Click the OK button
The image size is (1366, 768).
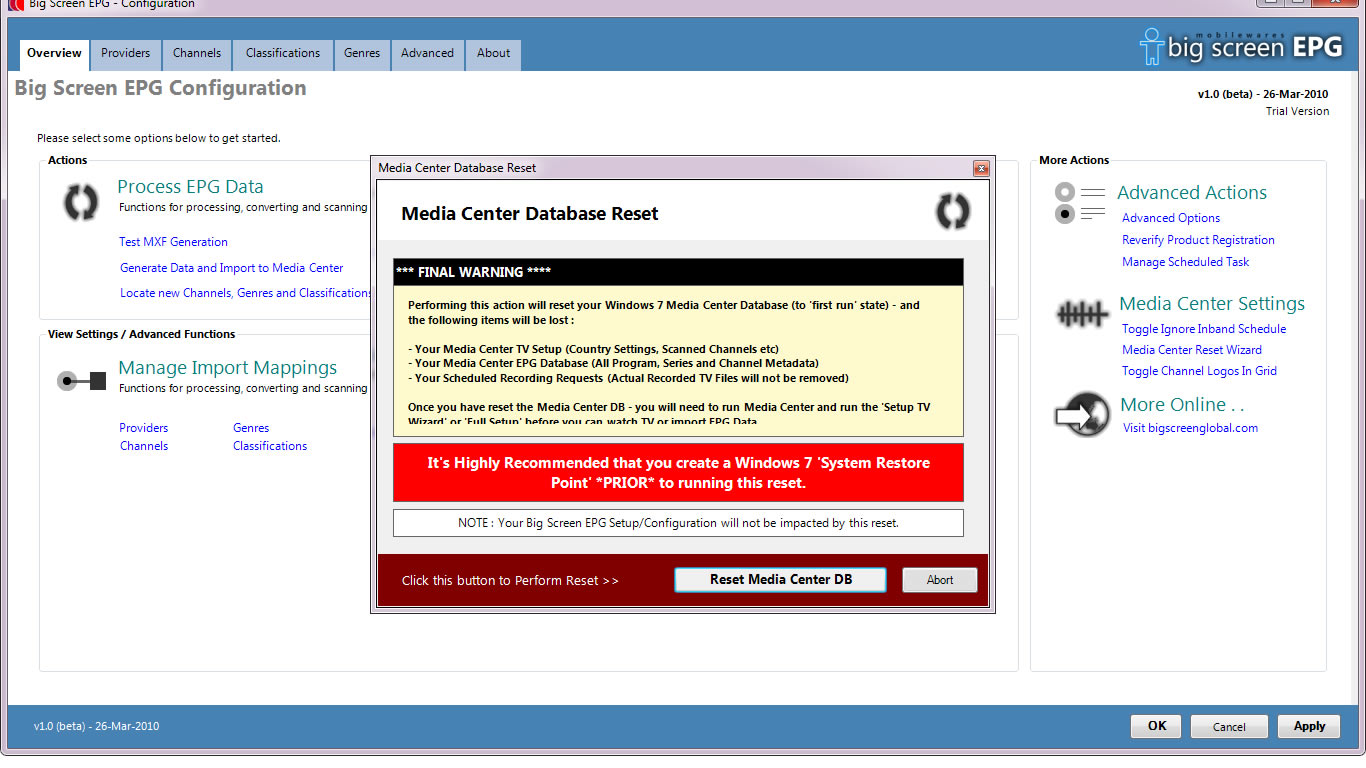(1157, 727)
